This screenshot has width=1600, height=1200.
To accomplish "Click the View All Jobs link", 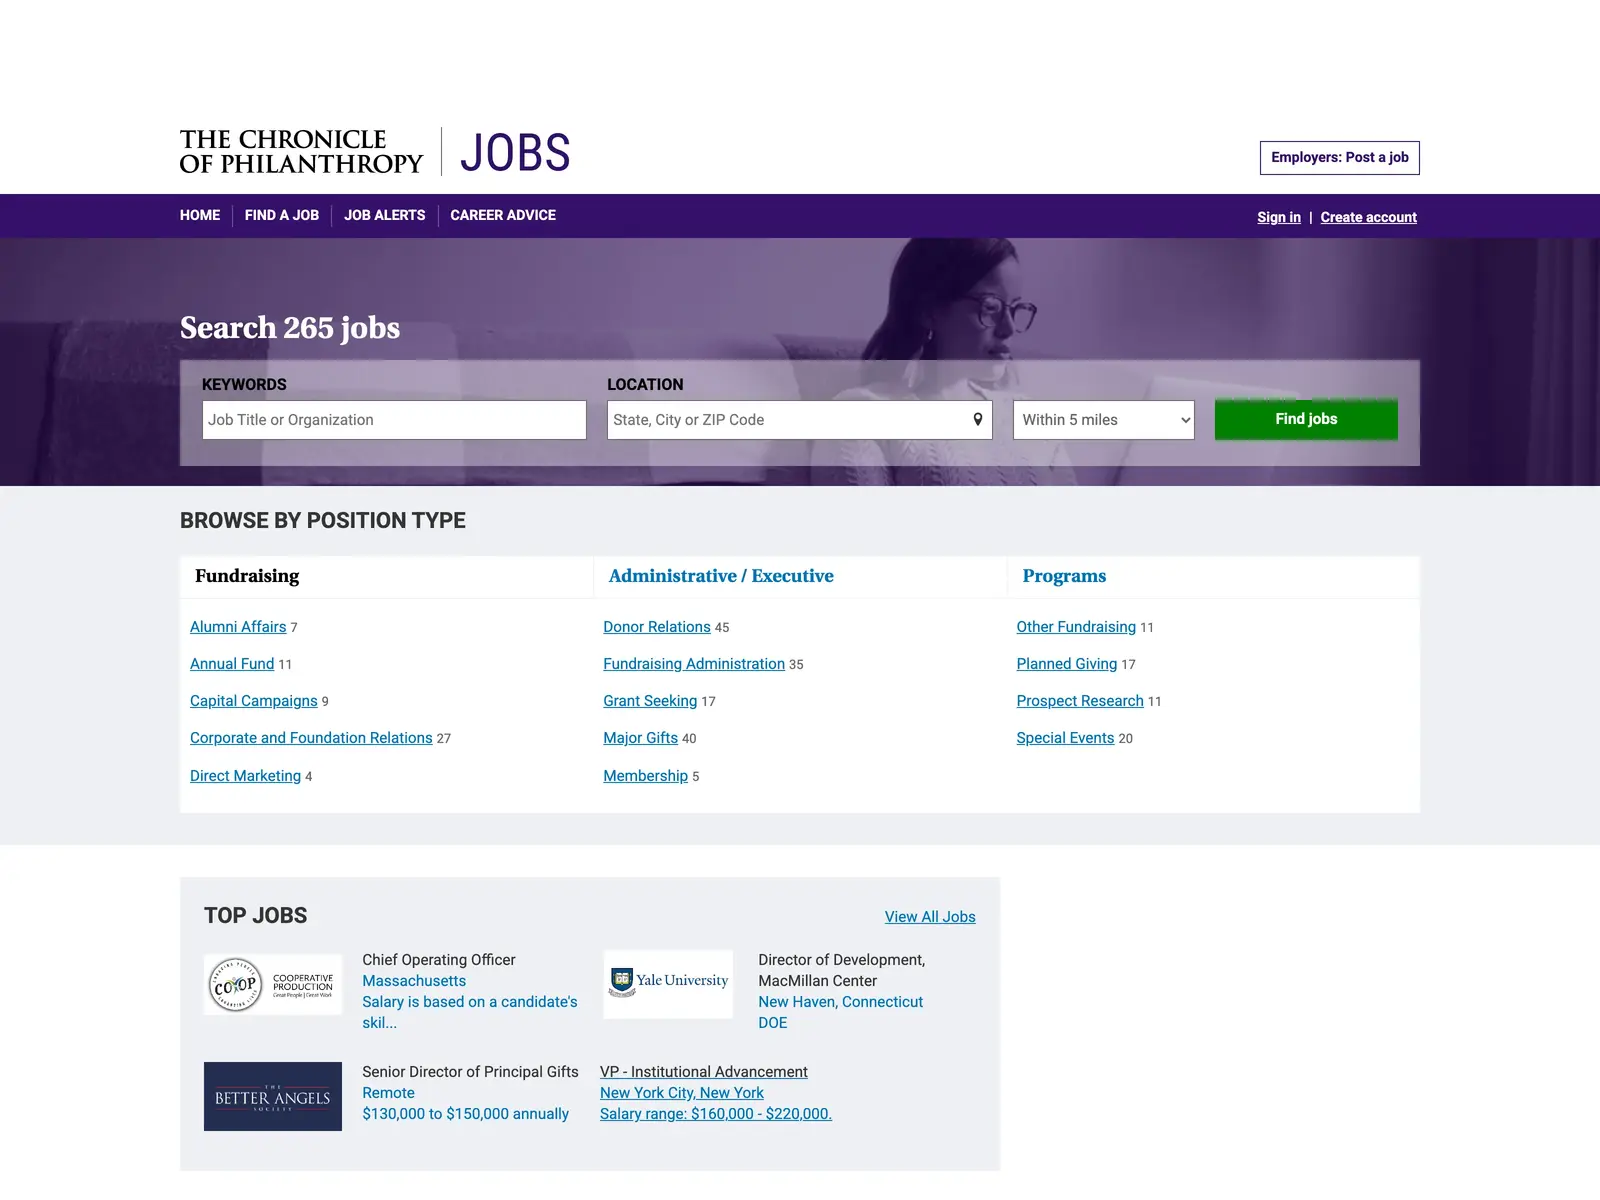I will pos(930,917).
